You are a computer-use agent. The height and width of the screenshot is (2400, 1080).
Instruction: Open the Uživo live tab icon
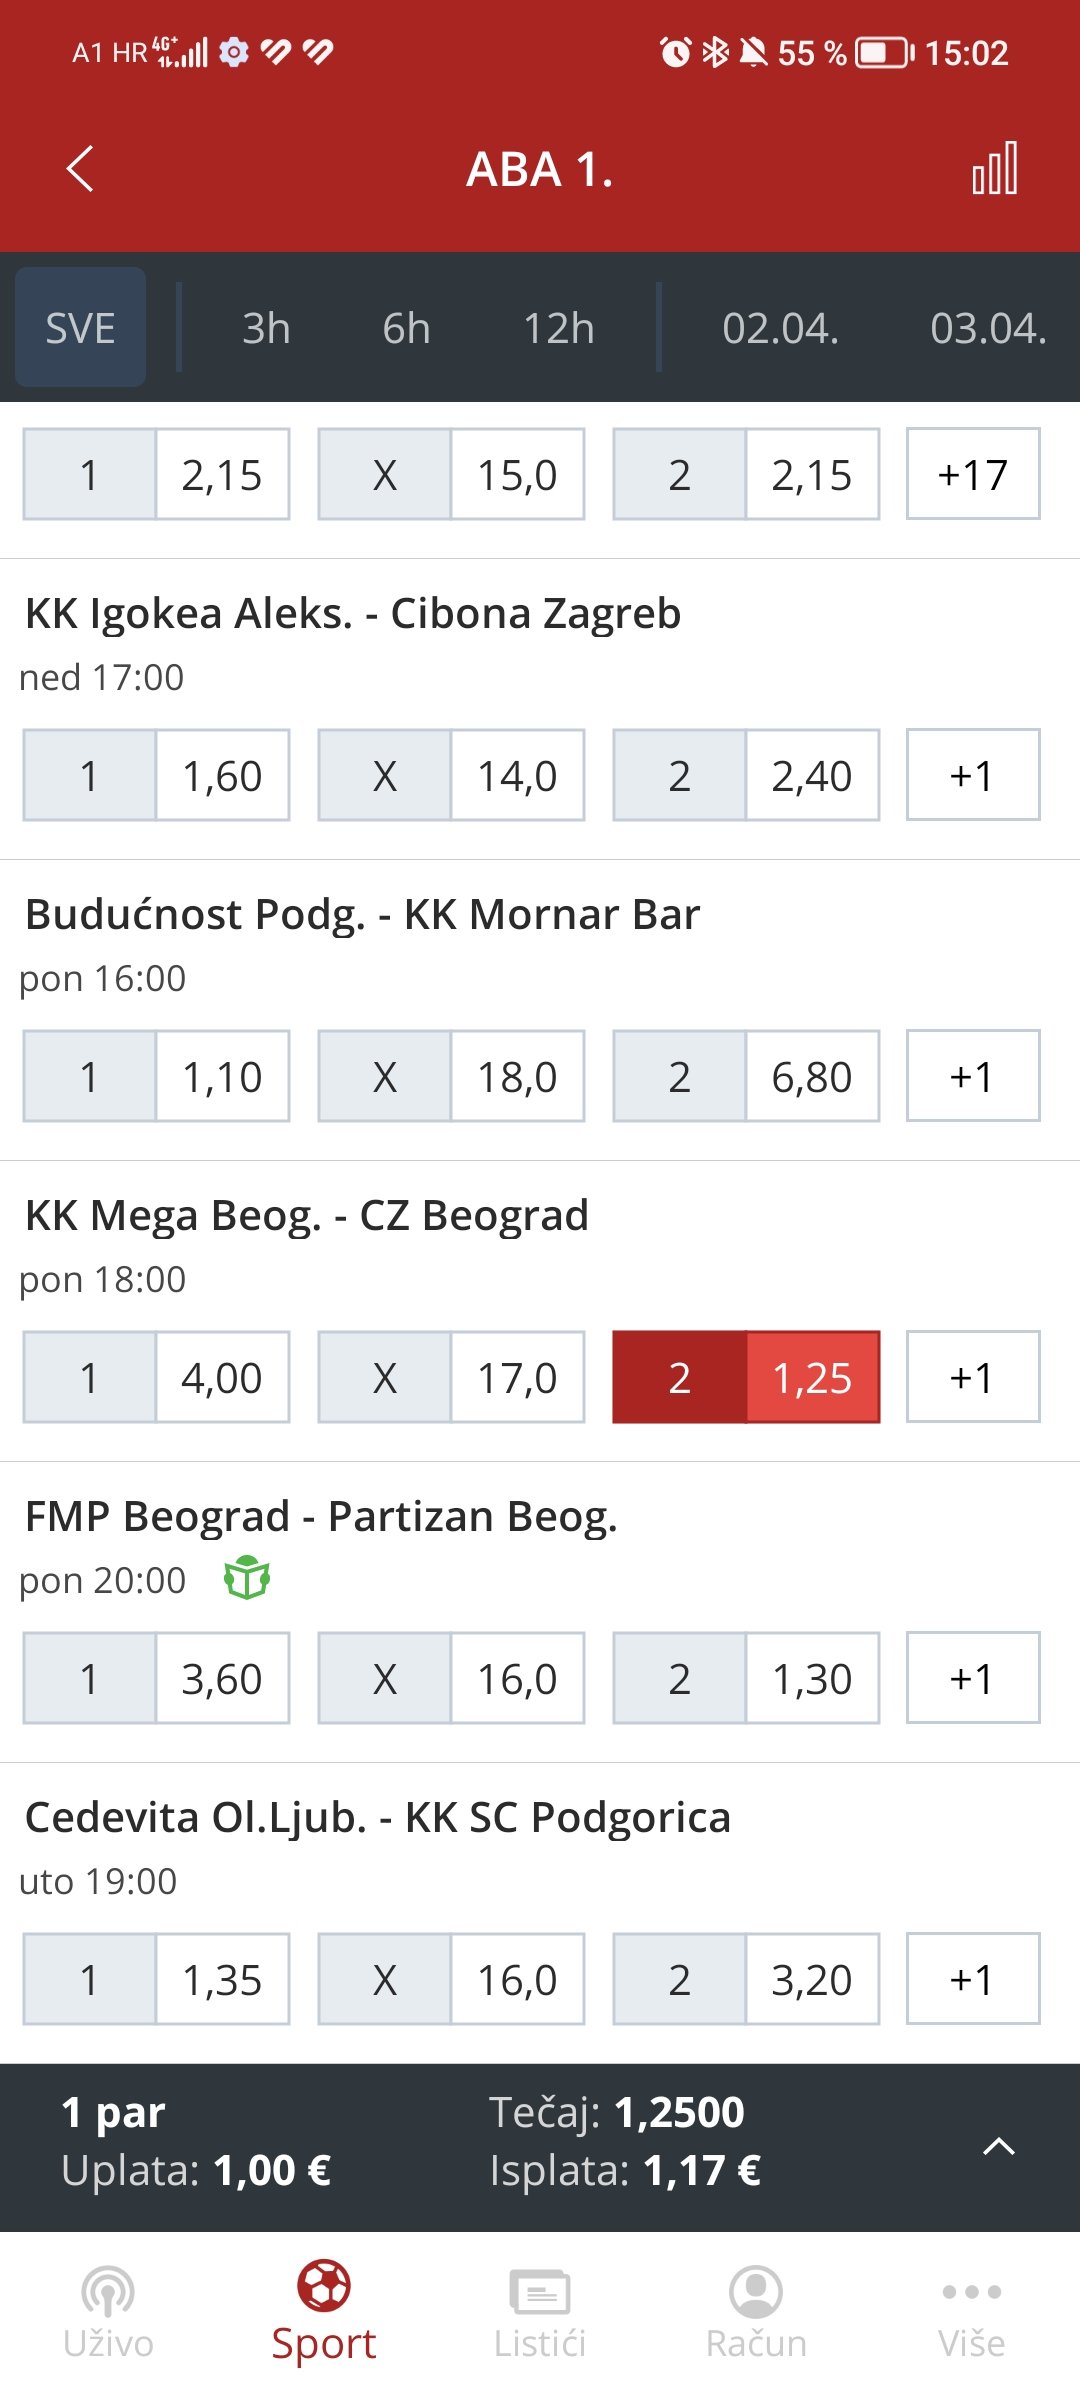point(108,2291)
